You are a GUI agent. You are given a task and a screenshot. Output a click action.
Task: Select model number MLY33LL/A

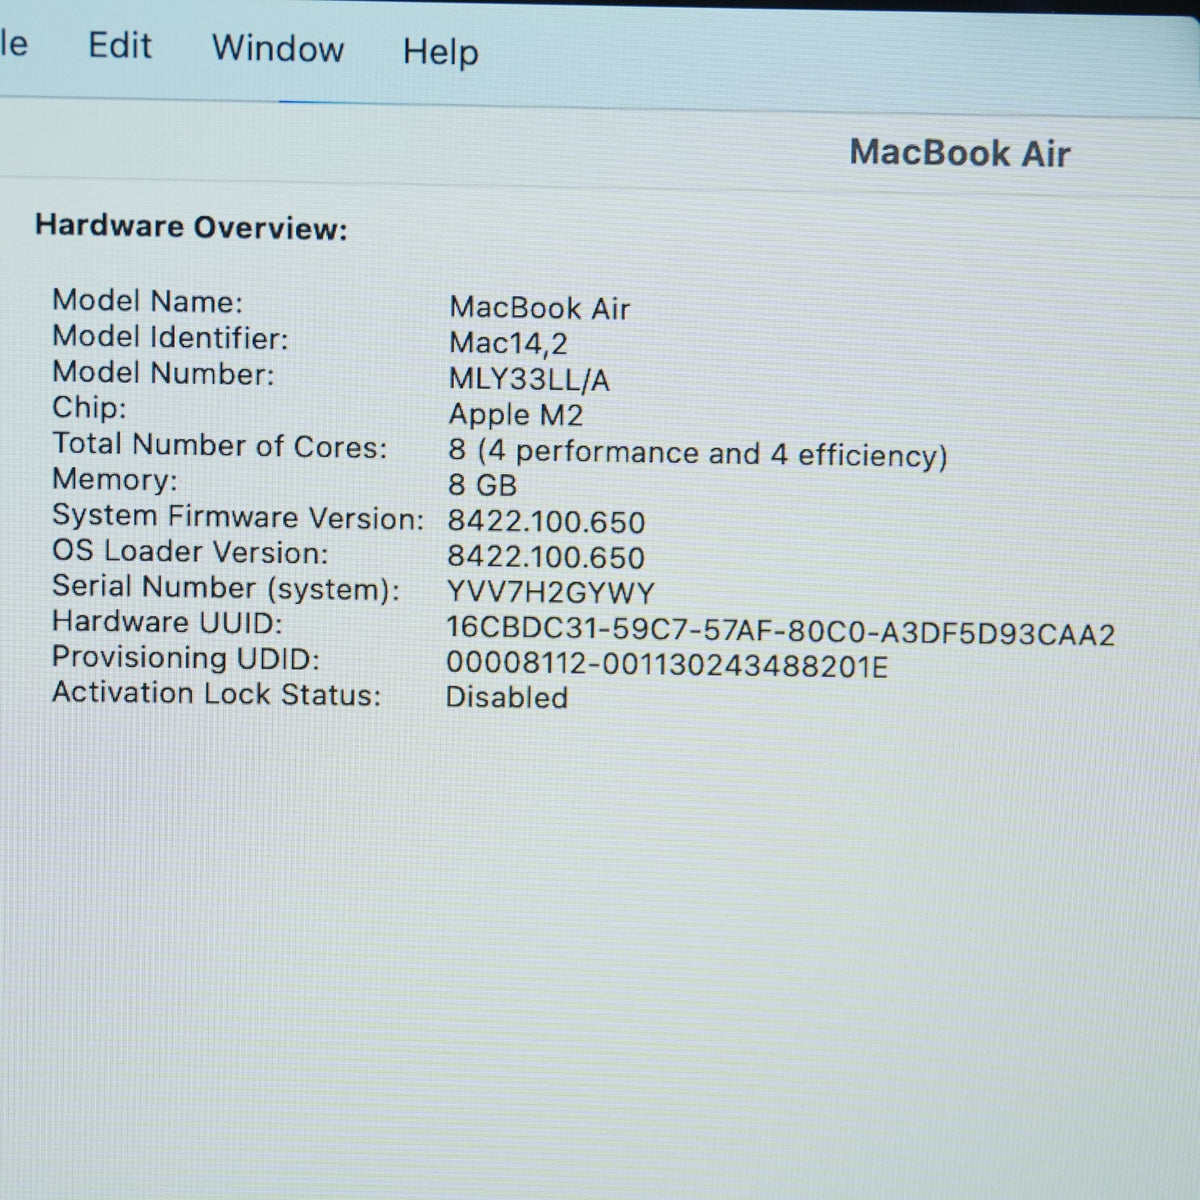click(529, 380)
